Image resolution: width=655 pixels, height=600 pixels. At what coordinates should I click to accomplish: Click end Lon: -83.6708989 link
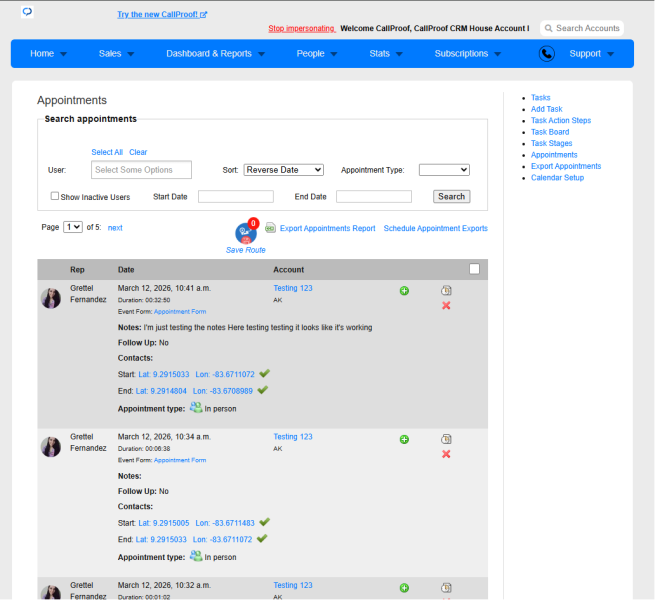[223, 391]
